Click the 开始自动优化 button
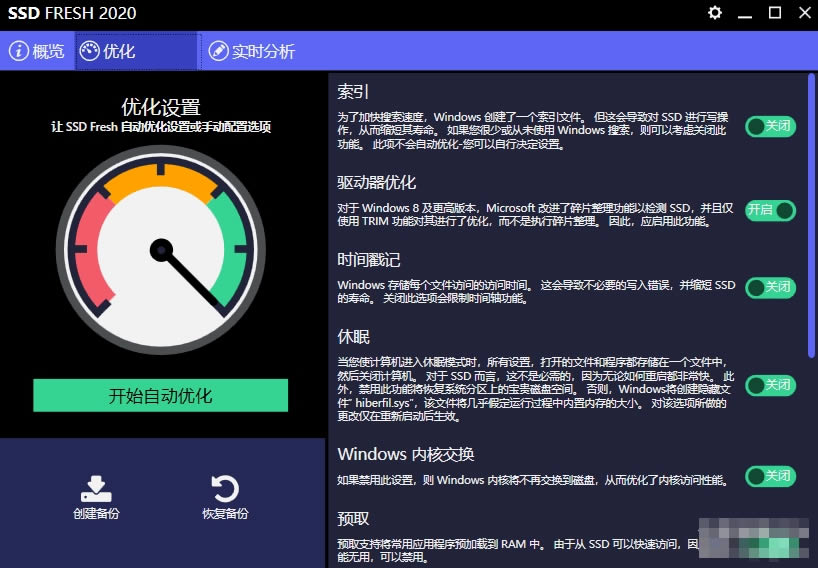Viewport: 818px width, 568px height. [x=161, y=395]
